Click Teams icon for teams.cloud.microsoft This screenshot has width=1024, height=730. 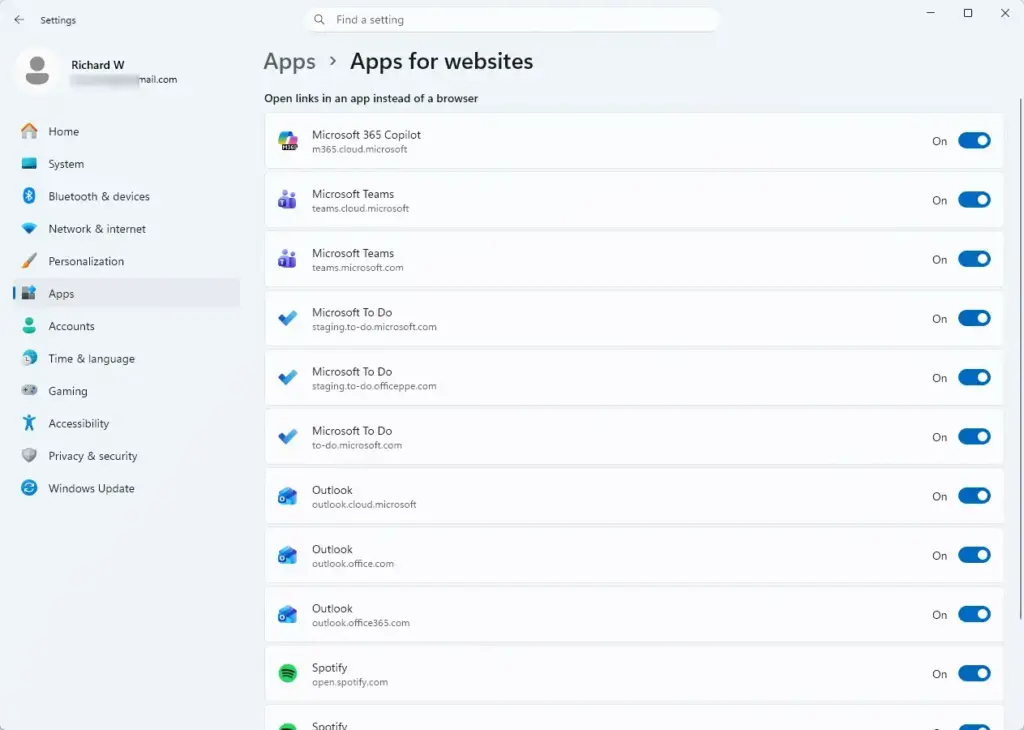pyautogui.click(x=287, y=200)
